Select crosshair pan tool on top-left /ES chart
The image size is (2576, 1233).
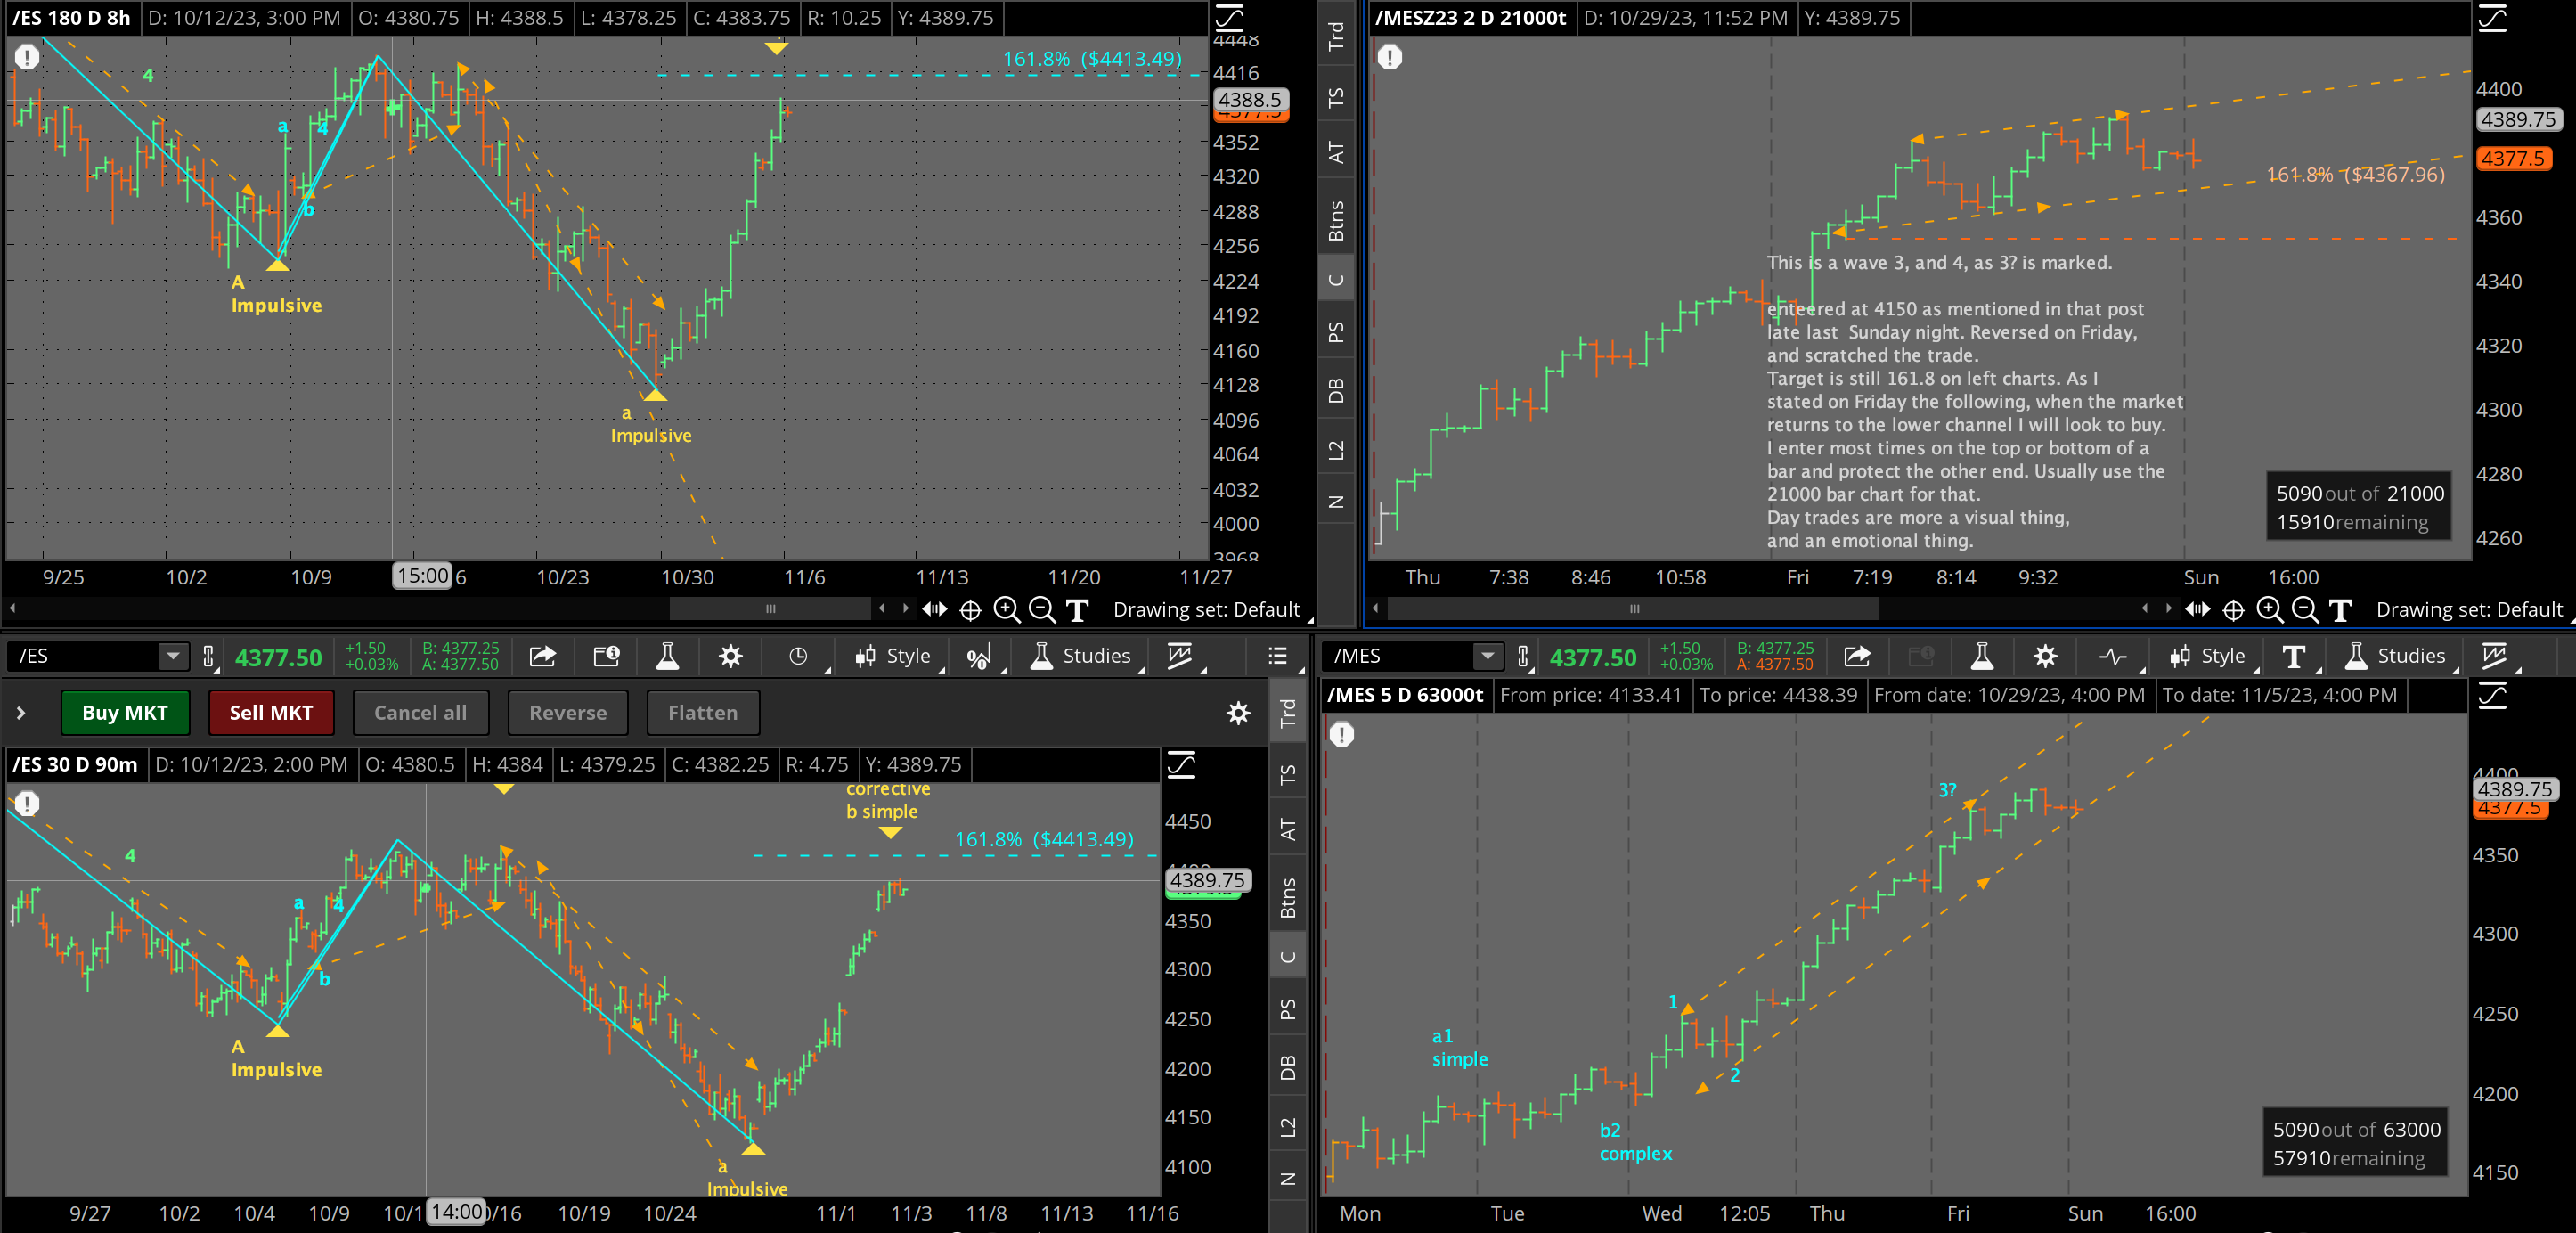[x=970, y=609]
